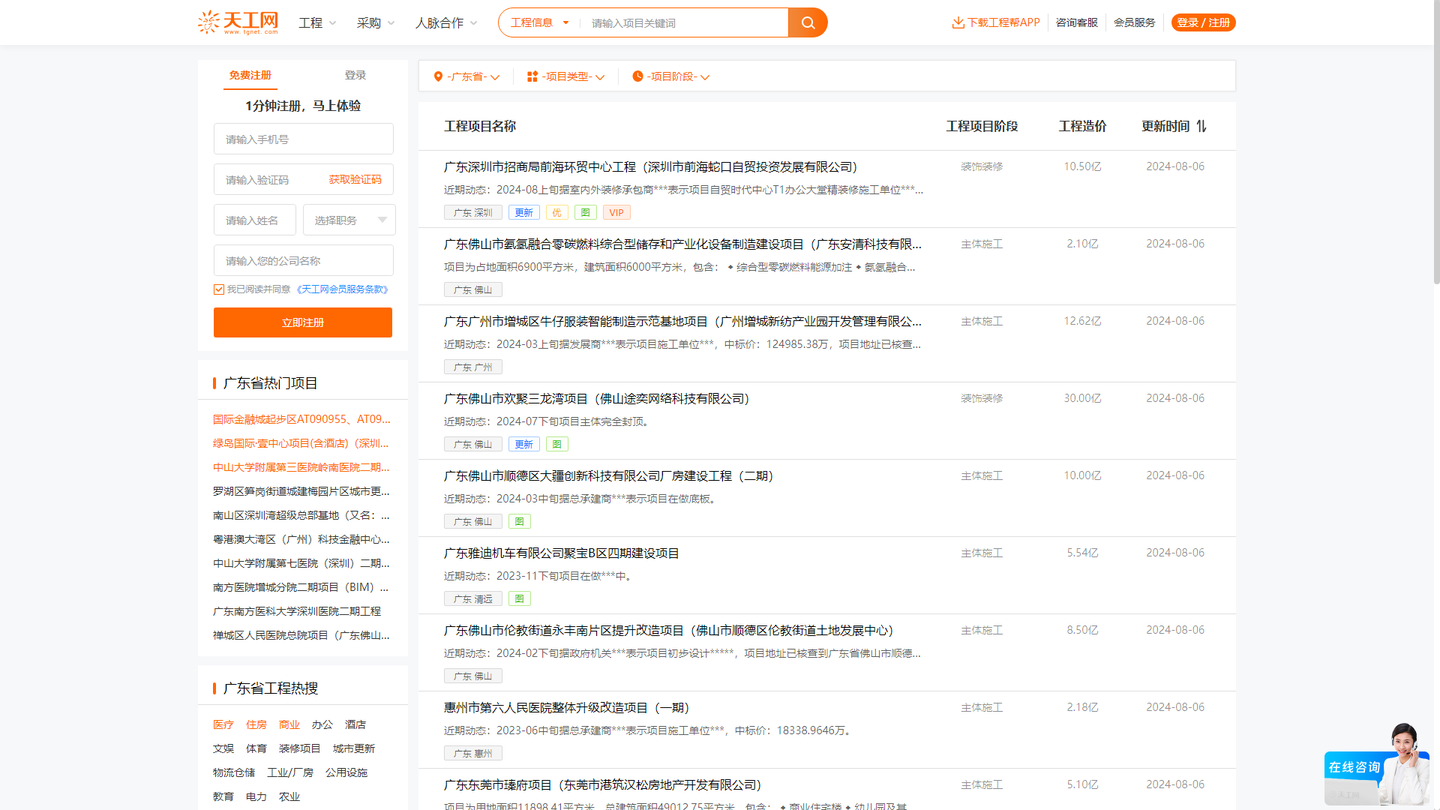The image size is (1440, 810).
Task: Click the 更新时间 column header
Action: tap(1166, 126)
